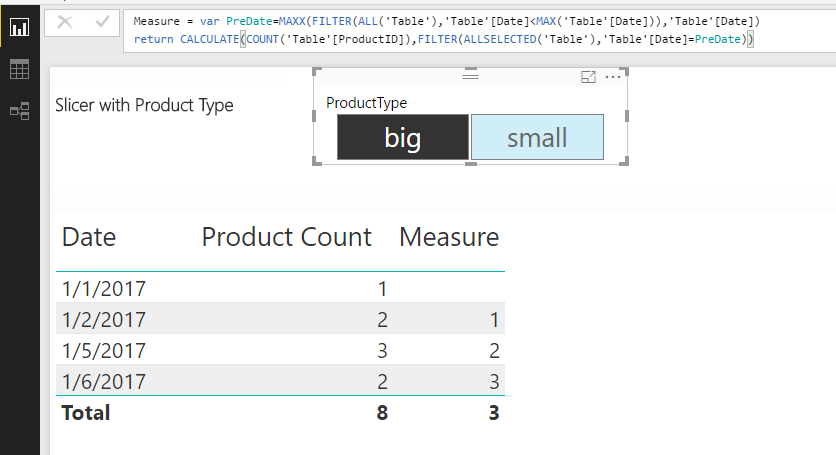Image resolution: width=836 pixels, height=455 pixels.
Task: Select the 1/2/2017 date cell
Action: (104, 320)
